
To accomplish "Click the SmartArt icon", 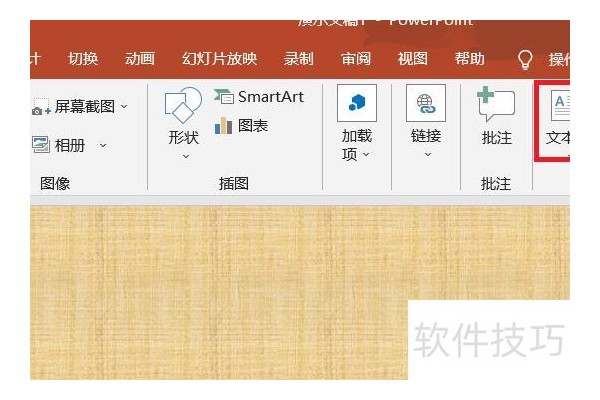I will click(223, 96).
